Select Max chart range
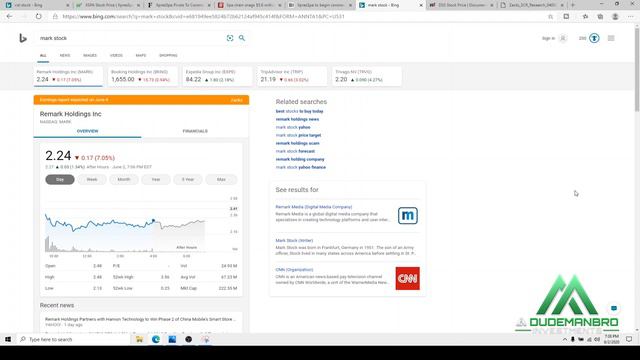 [221, 180]
